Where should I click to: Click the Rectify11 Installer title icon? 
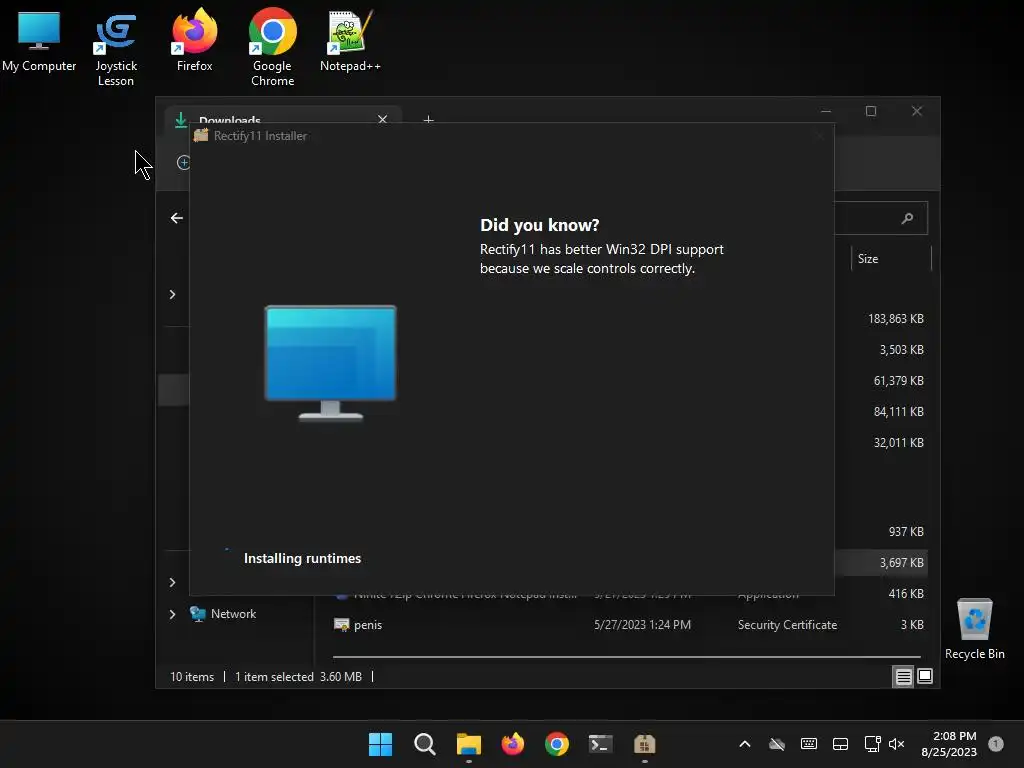point(200,135)
